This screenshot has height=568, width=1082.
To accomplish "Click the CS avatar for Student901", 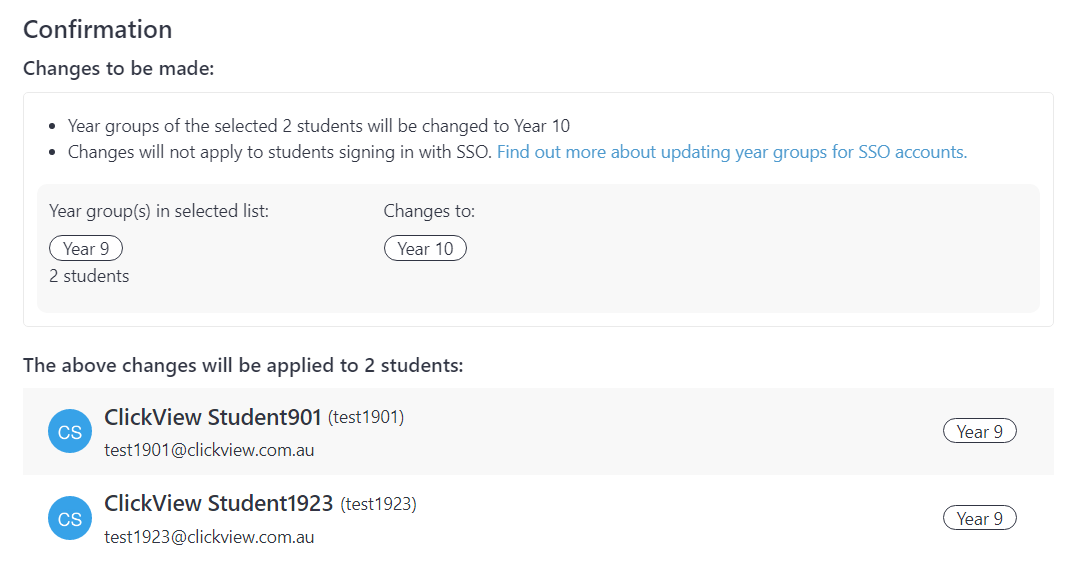I will (x=70, y=431).
